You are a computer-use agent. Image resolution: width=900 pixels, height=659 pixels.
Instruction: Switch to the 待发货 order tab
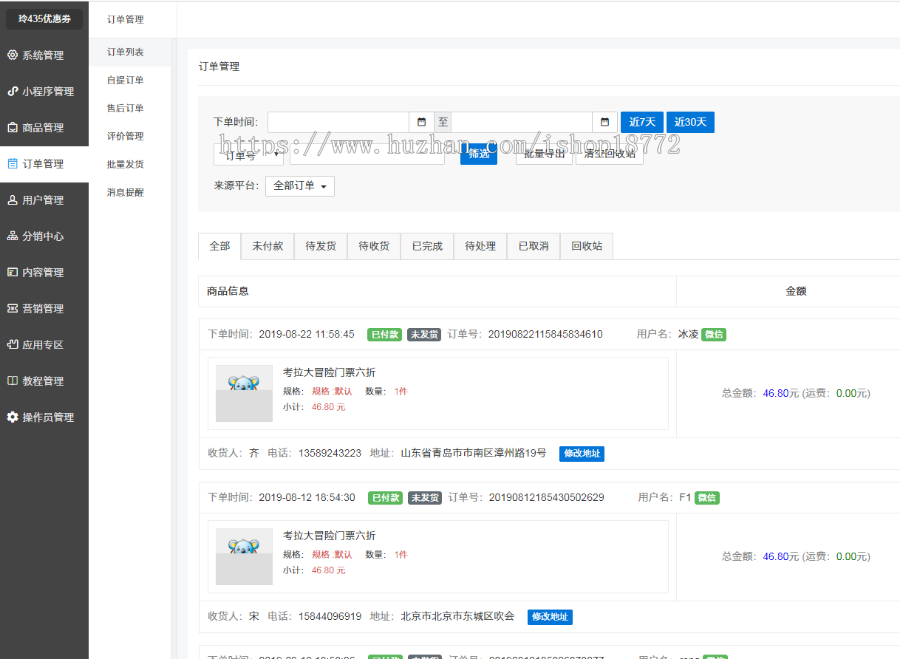[x=320, y=246]
